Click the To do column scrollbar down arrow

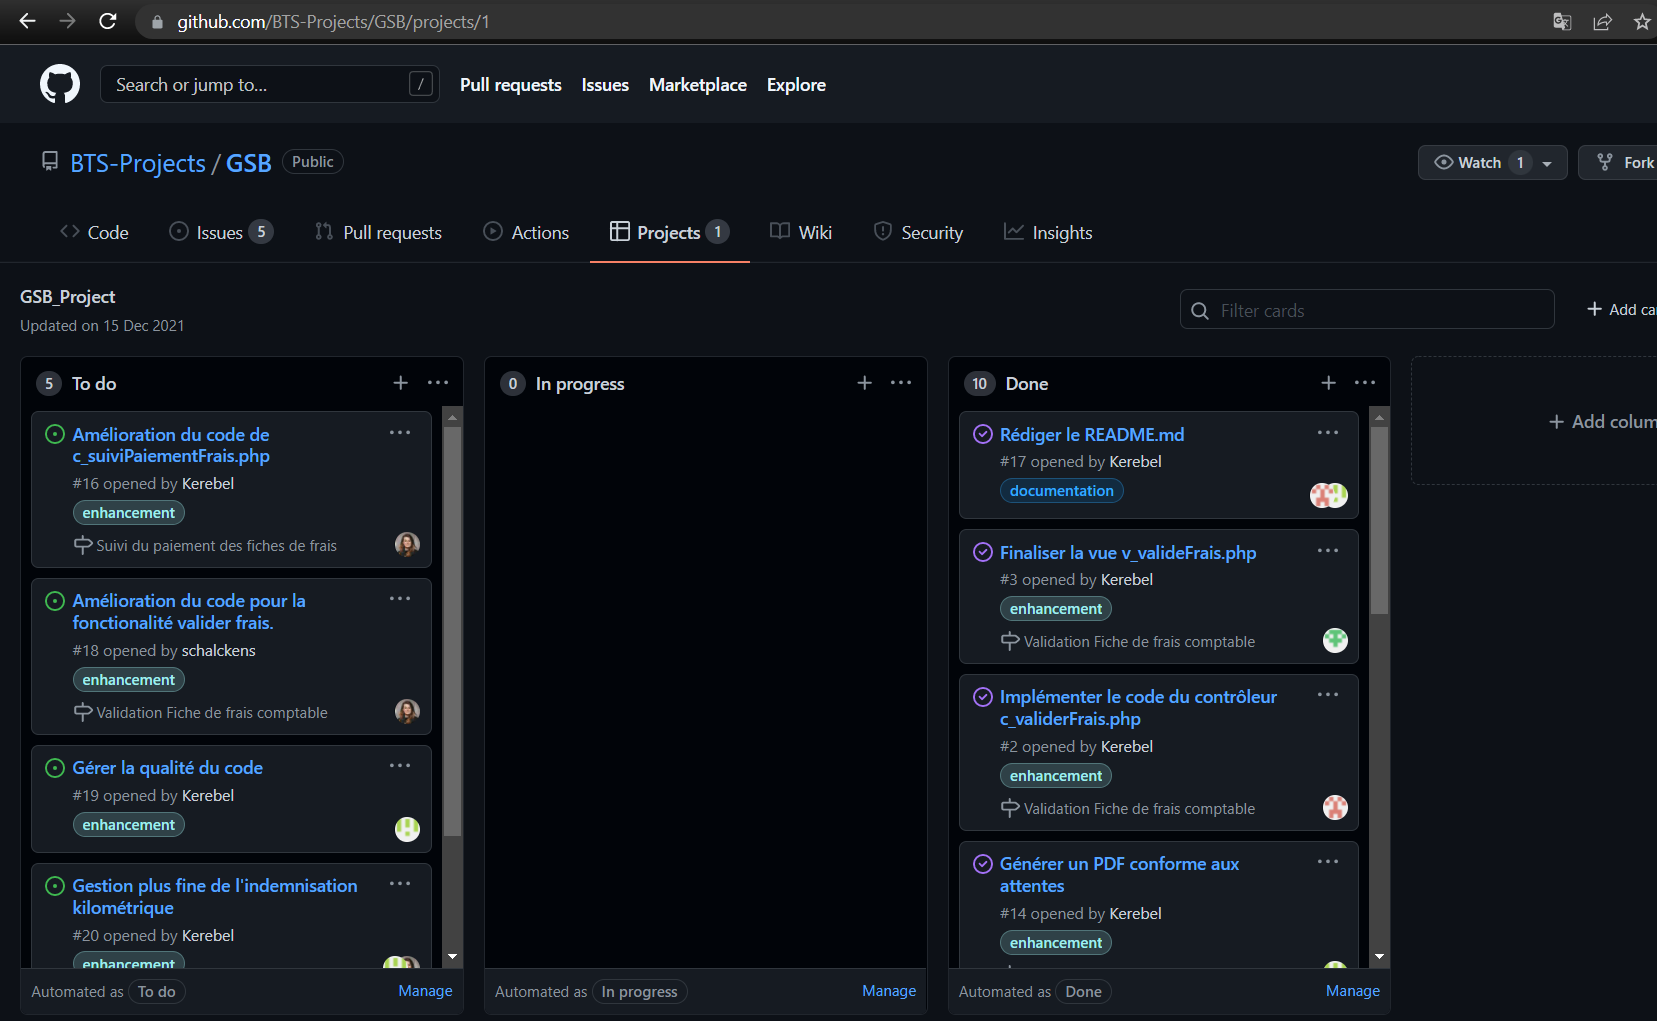point(452,957)
